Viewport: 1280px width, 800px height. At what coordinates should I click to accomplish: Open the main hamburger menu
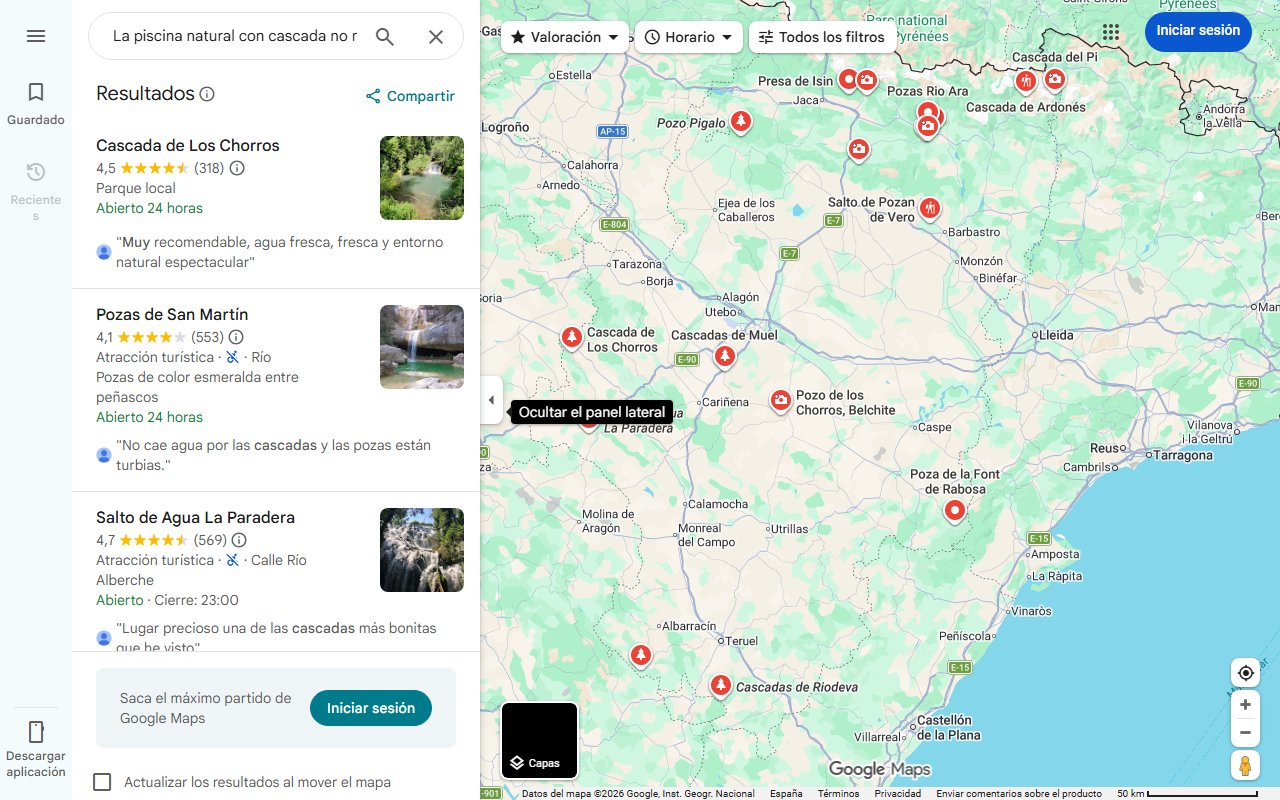click(x=35, y=35)
